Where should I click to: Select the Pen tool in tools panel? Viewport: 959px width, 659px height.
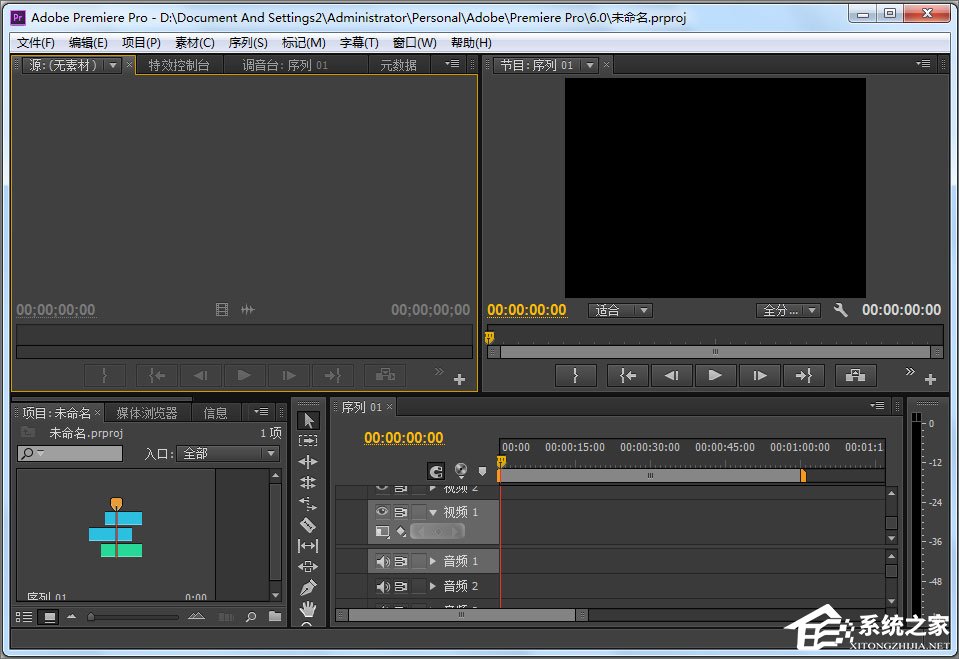click(308, 587)
